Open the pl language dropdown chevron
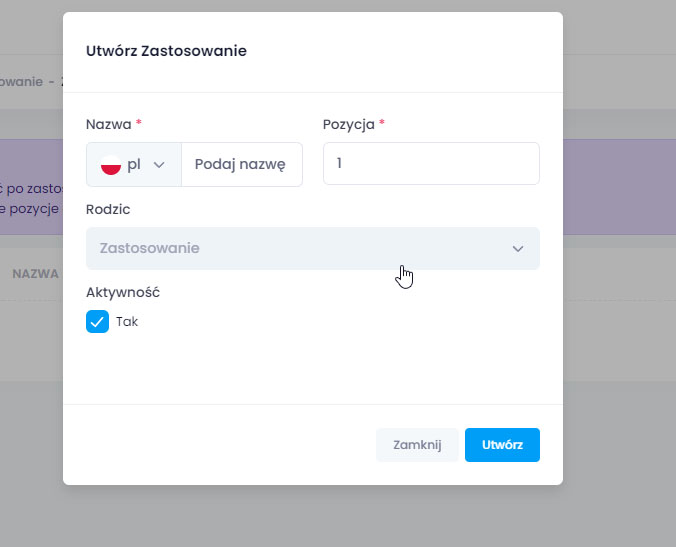 click(158, 165)
